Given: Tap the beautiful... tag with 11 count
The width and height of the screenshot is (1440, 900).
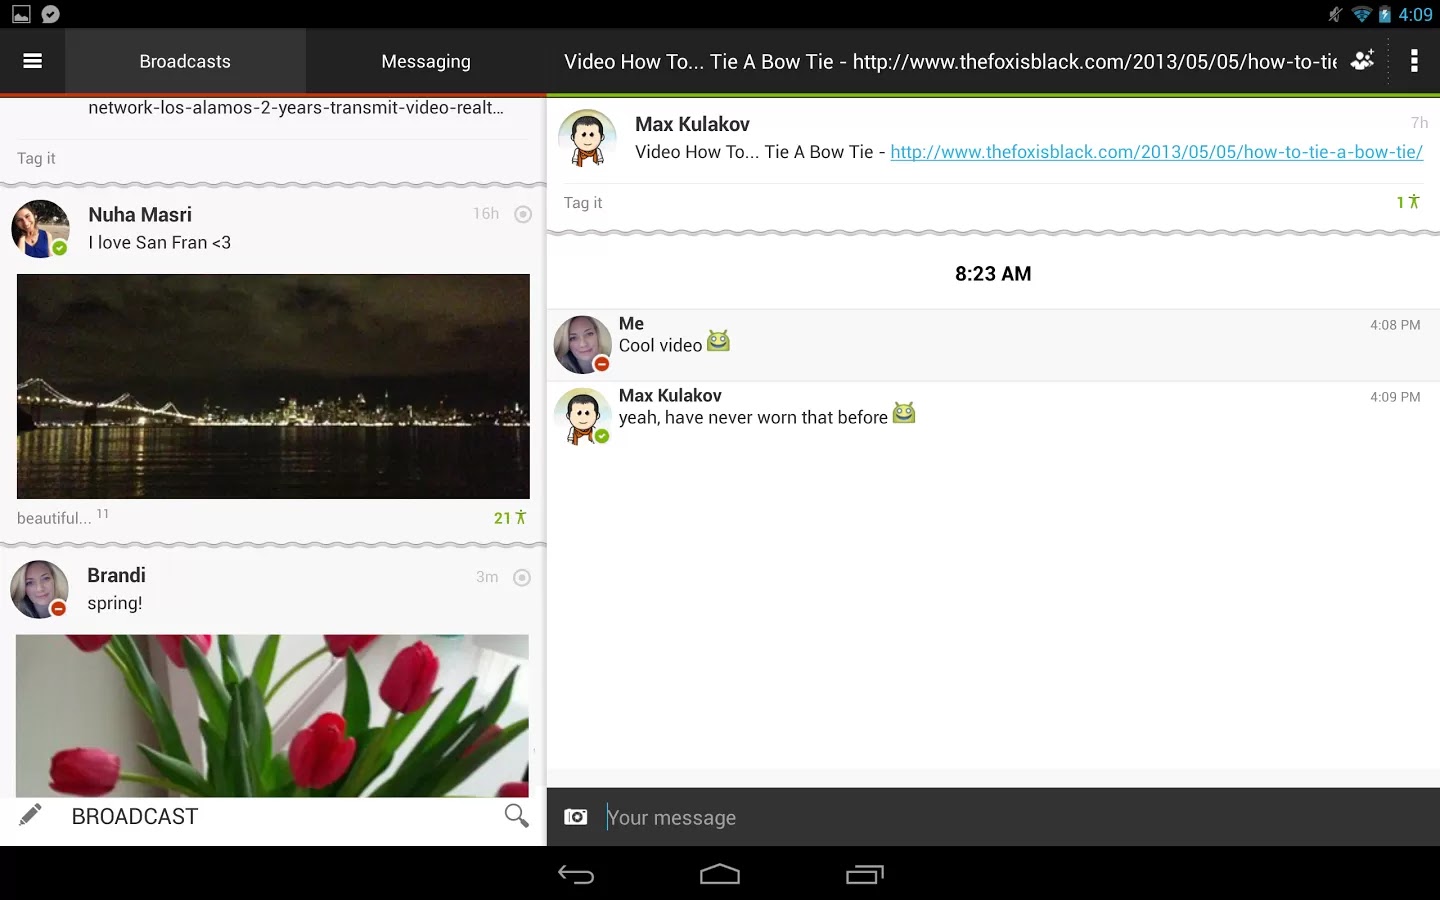Looking at the screenshot, I should coord(62,517).
